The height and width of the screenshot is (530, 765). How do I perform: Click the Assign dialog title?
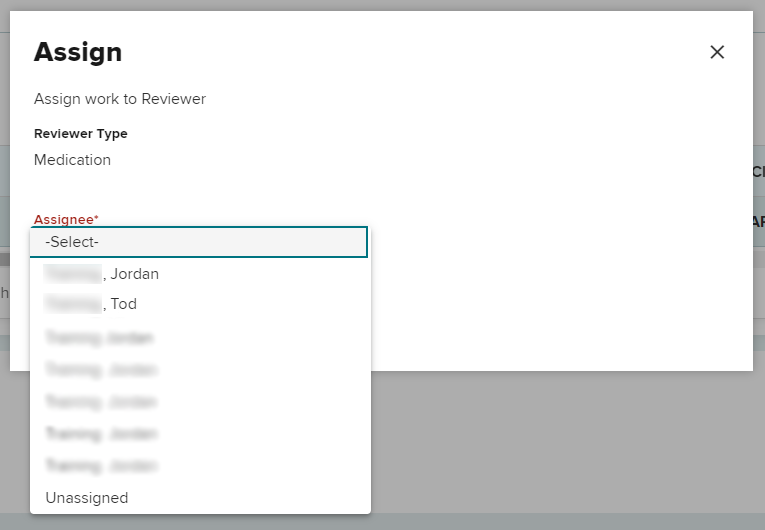(78, 52)
